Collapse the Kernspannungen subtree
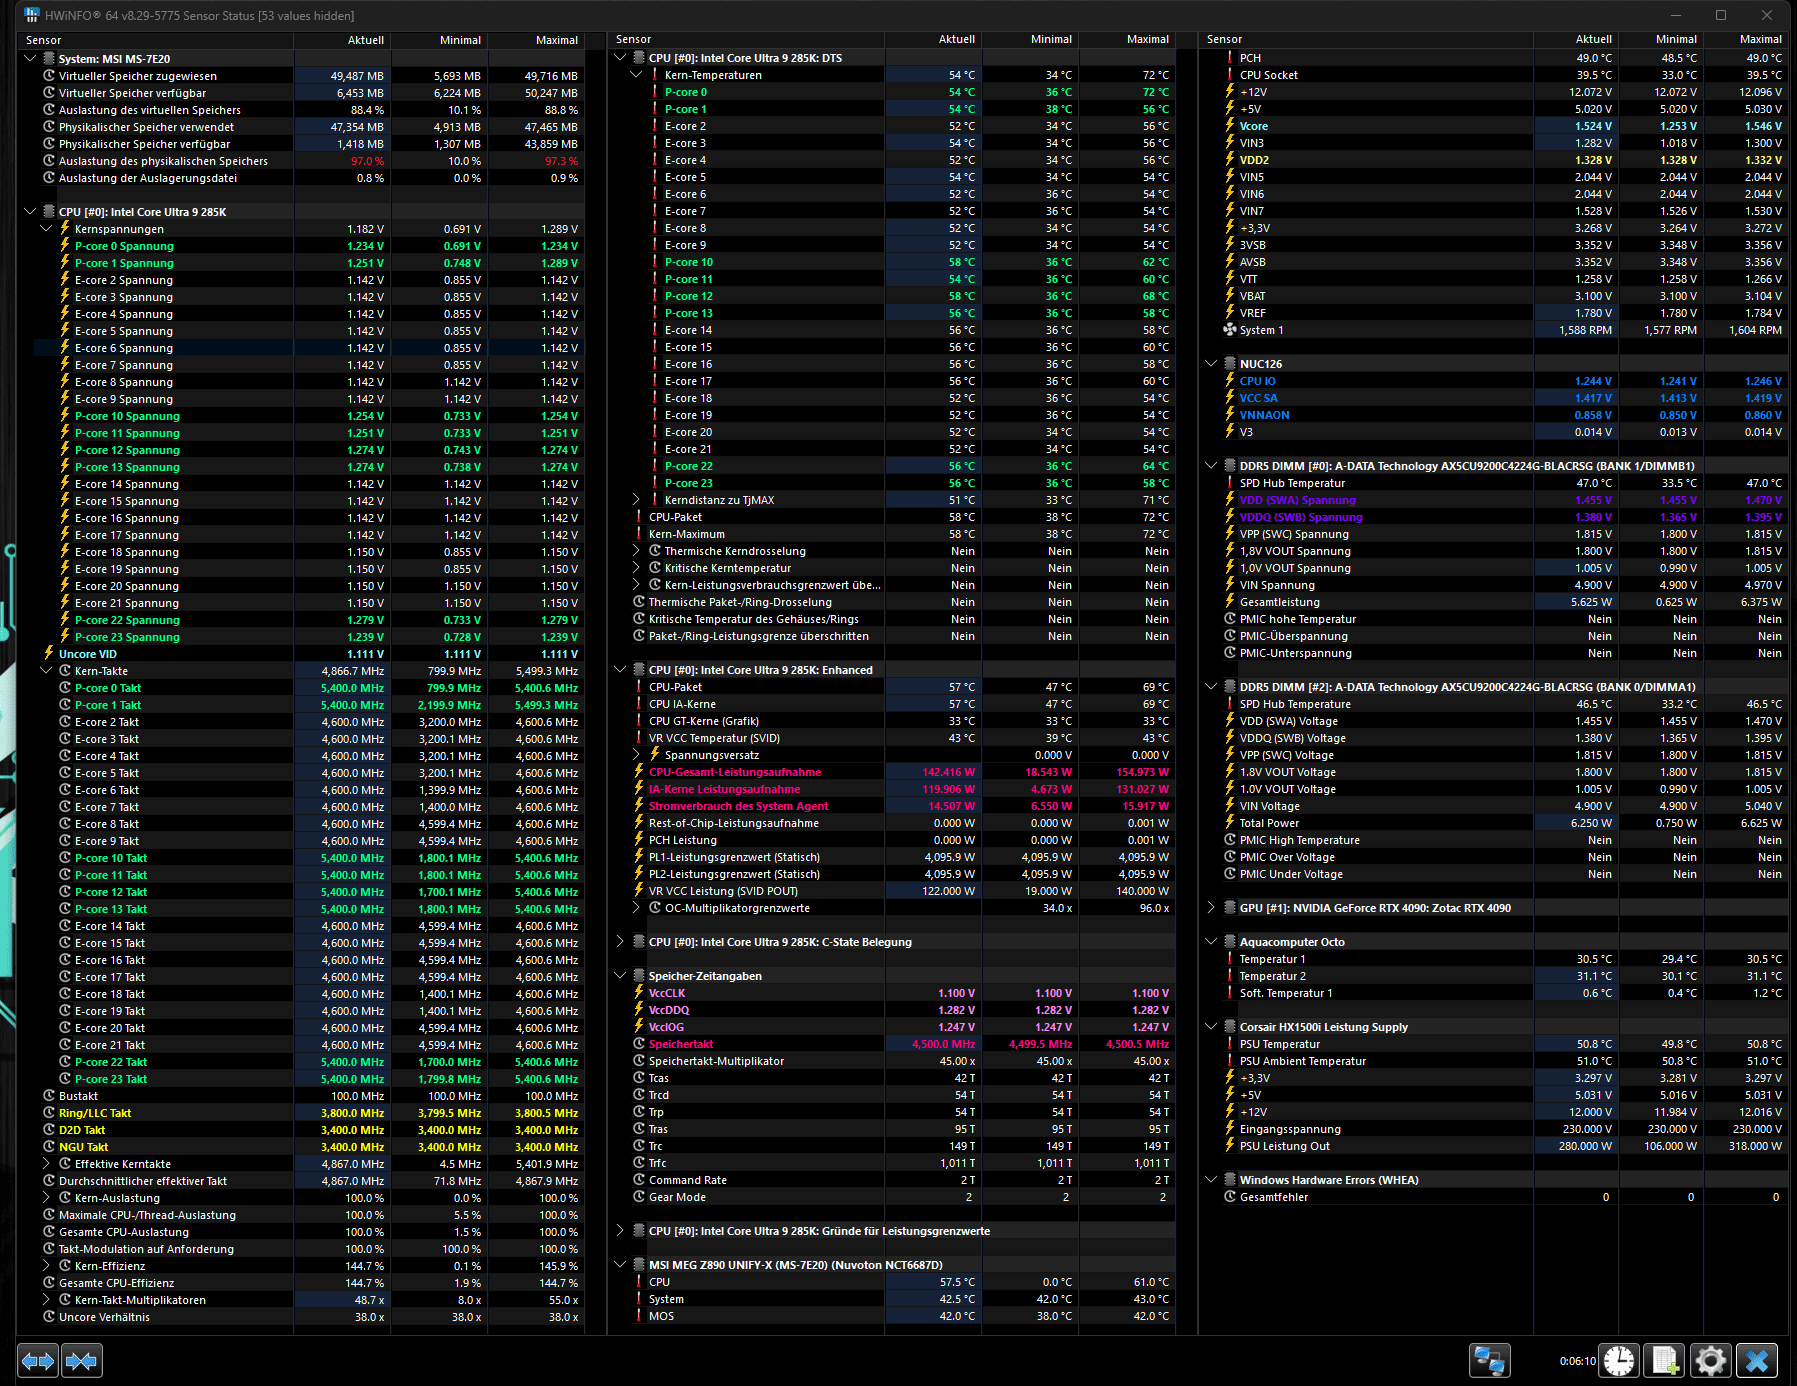The height and width of the screenshot is (1386, 1797). click(x=46, y=229)
